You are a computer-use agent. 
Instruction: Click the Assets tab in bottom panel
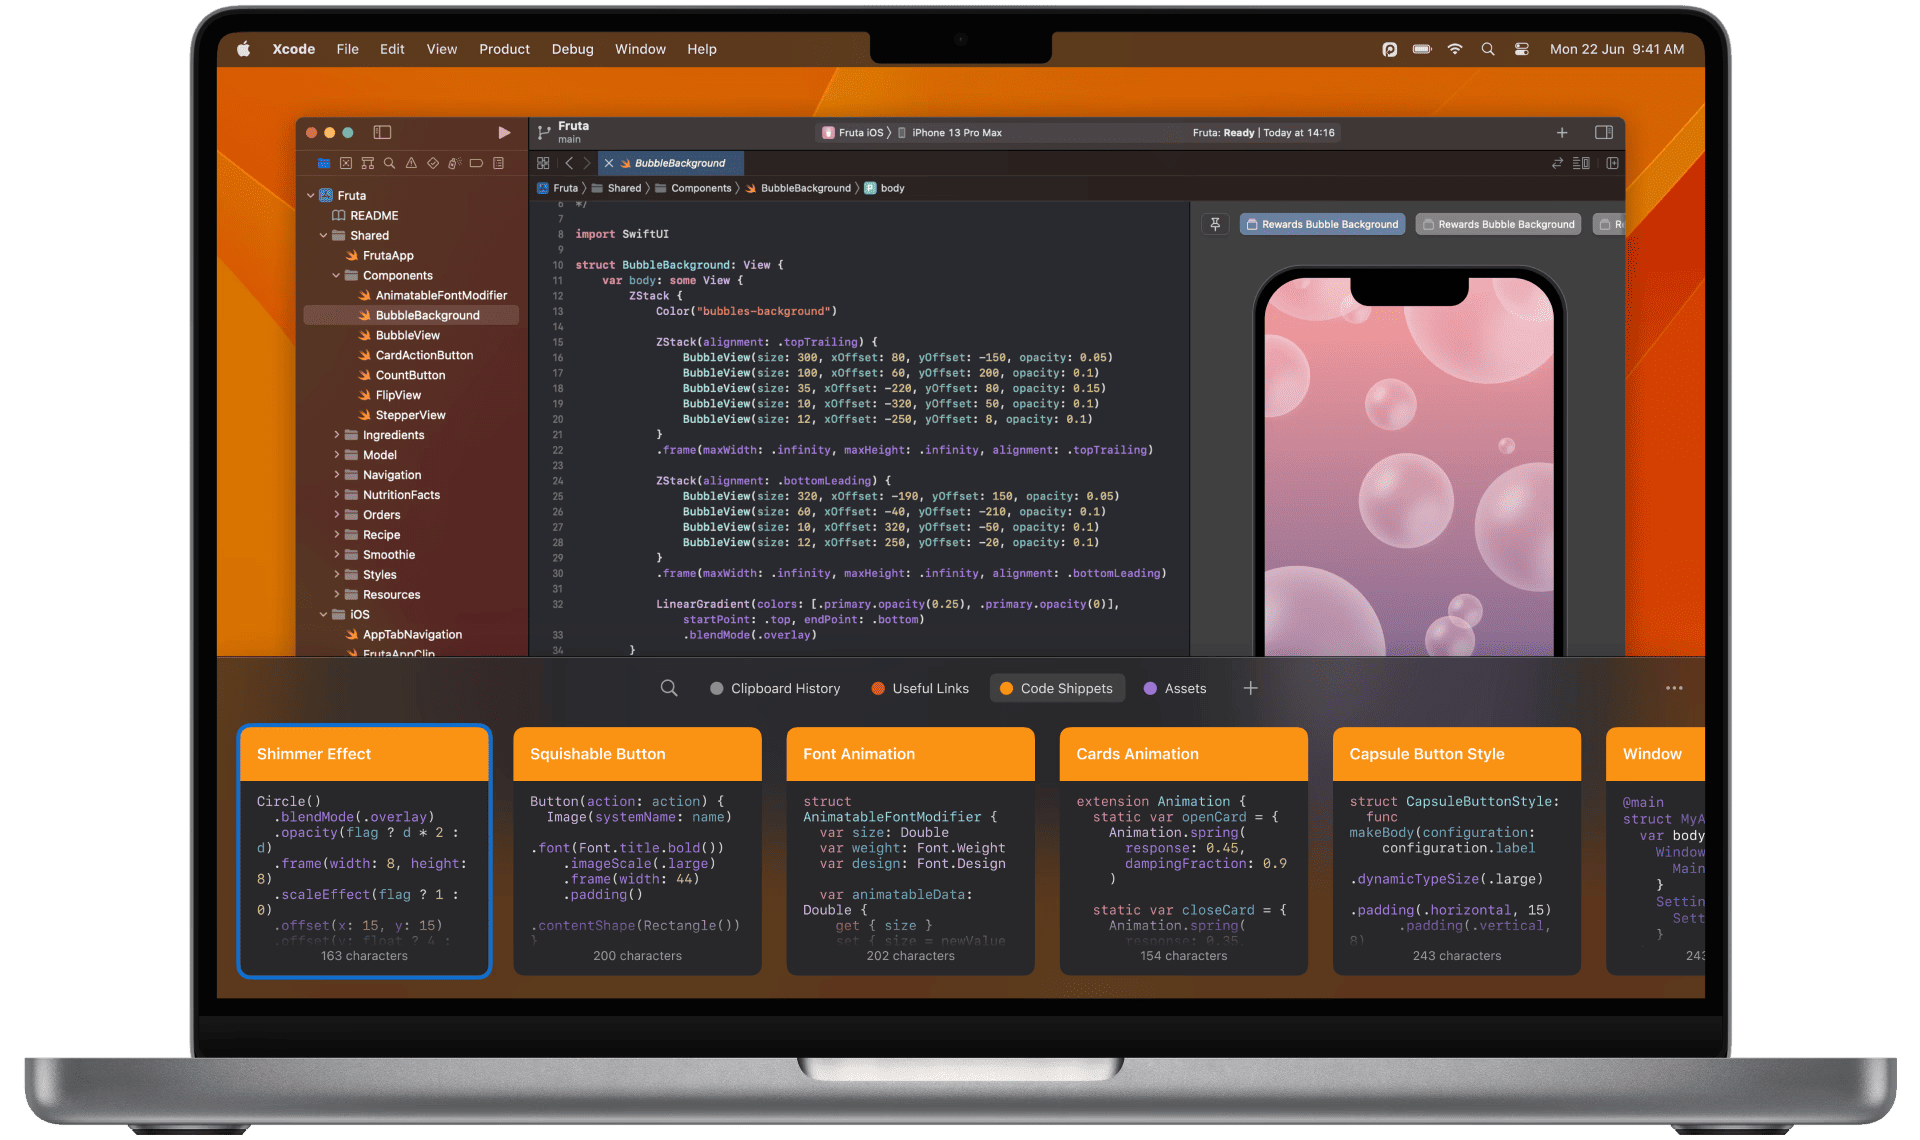(1178, 689)
